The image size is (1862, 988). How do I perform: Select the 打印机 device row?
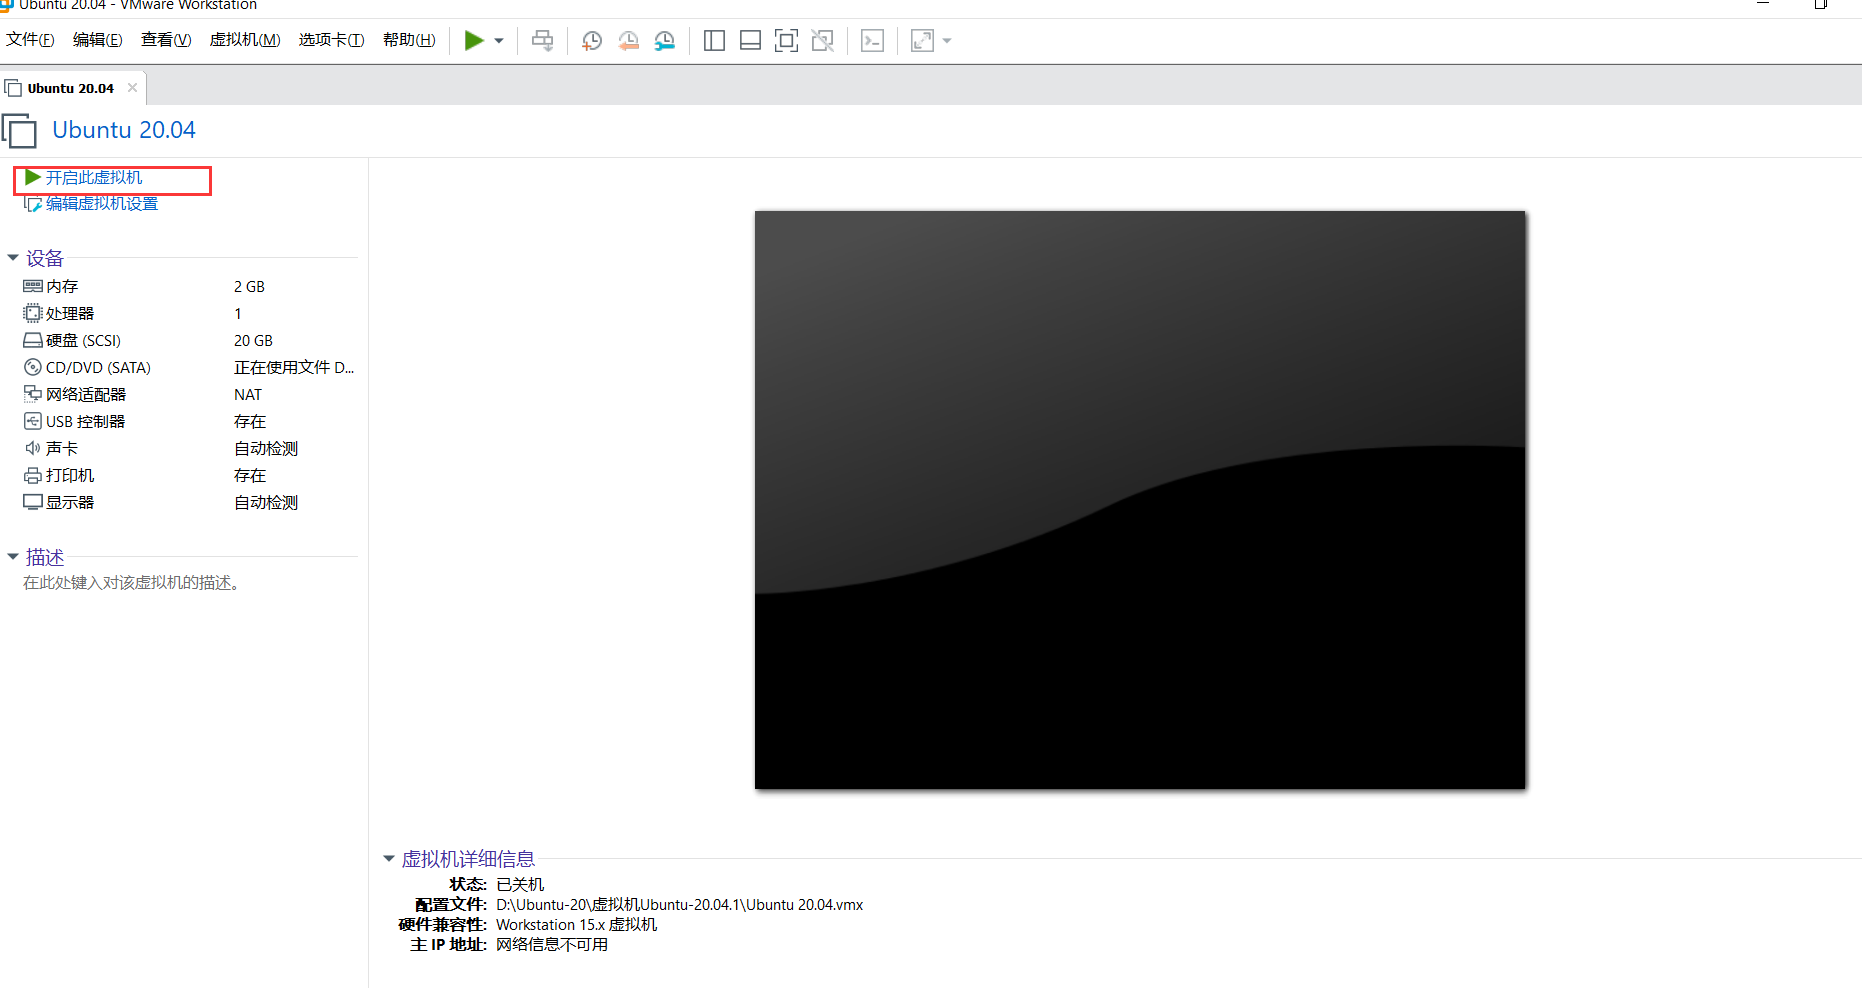click(x=190, y=476)
